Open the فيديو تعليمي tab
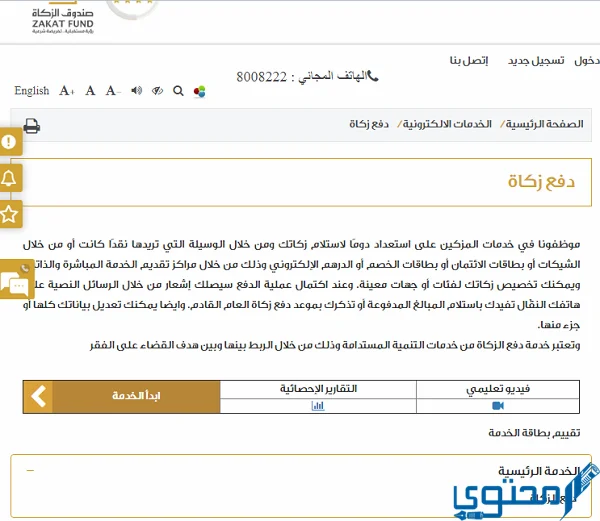The image size is (600, 521). coord(498,389)
